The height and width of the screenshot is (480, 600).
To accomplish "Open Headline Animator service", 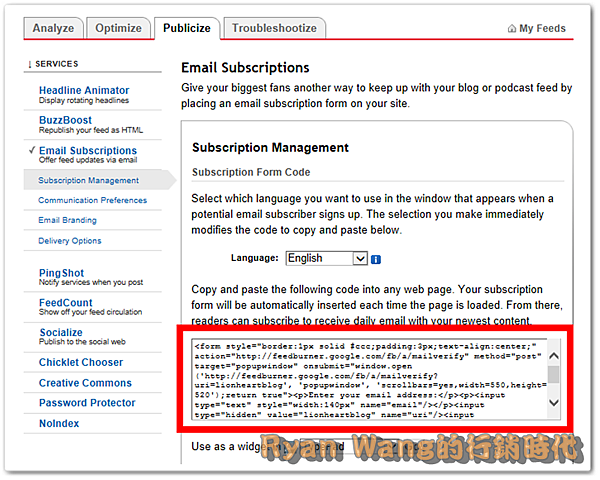I will pyautogui.click(x=84, y=90).
